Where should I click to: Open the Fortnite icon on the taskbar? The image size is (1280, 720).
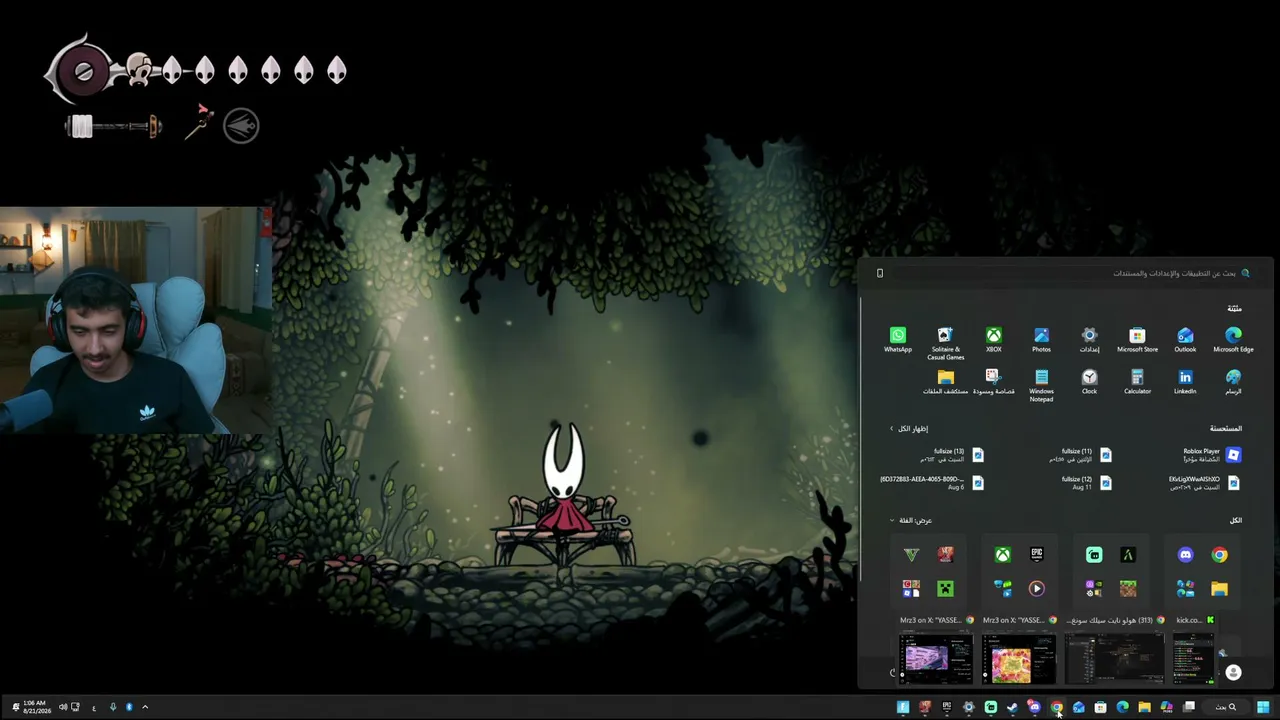(903, 708)
